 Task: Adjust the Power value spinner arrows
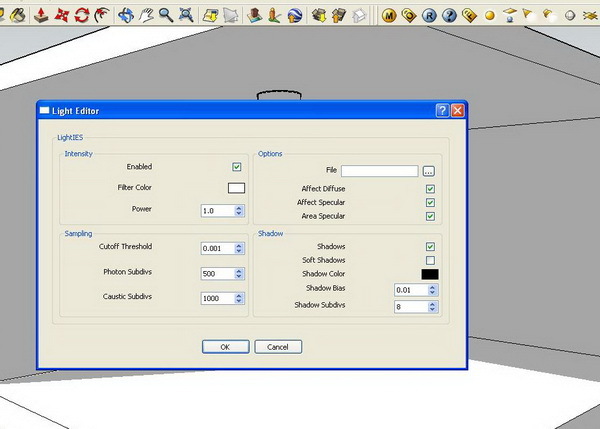(239, 211)
